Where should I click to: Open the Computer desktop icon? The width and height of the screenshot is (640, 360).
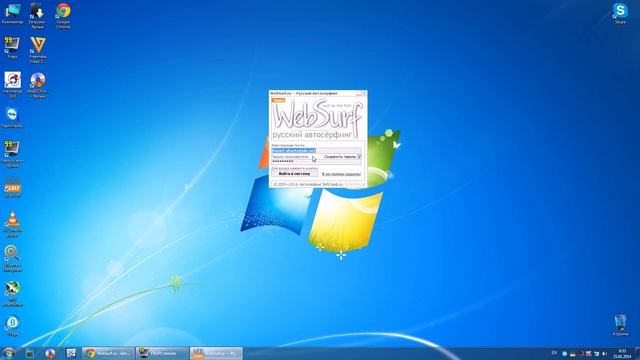12,14
